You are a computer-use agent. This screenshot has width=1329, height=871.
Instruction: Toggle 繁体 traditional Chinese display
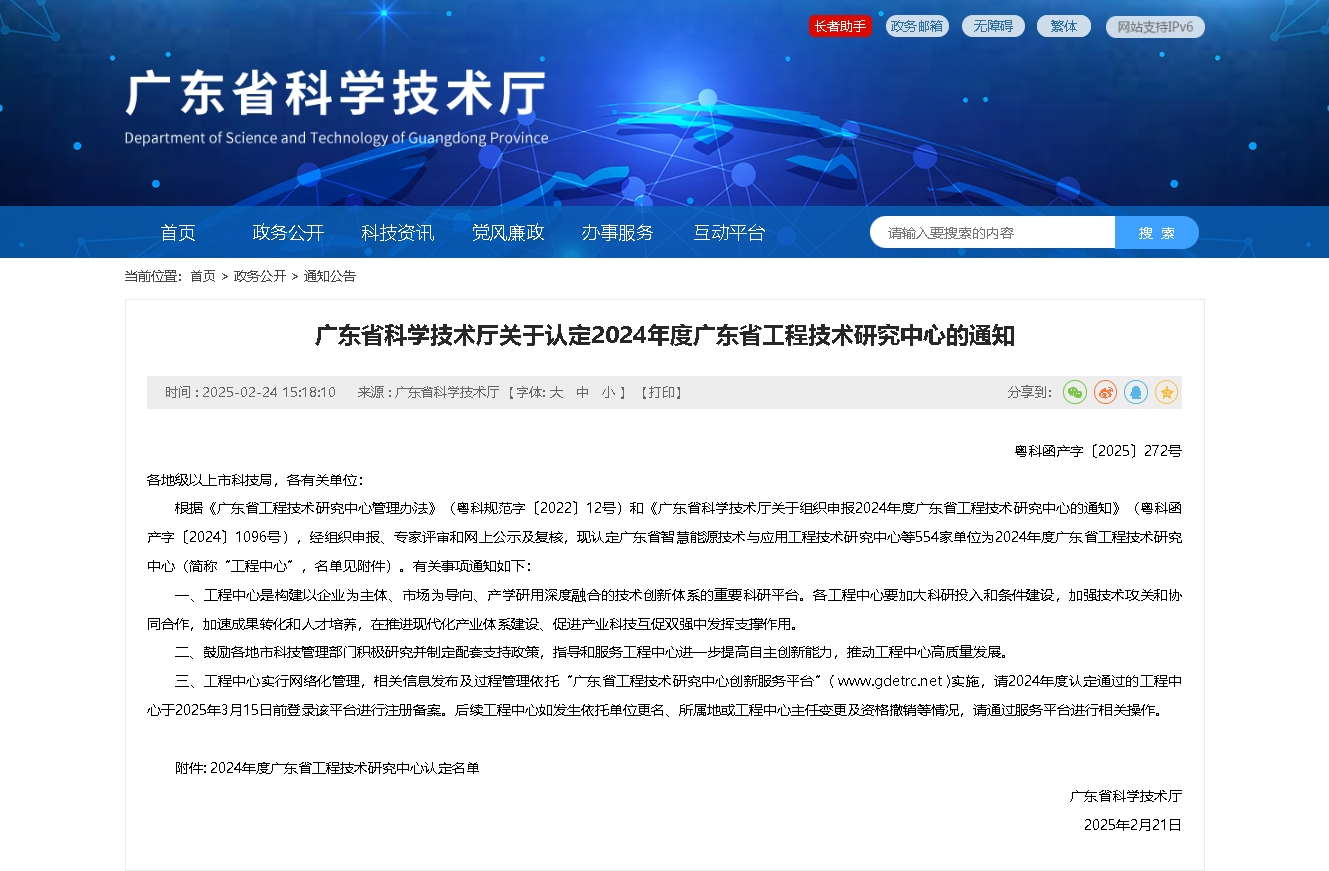click(1063, 26)
